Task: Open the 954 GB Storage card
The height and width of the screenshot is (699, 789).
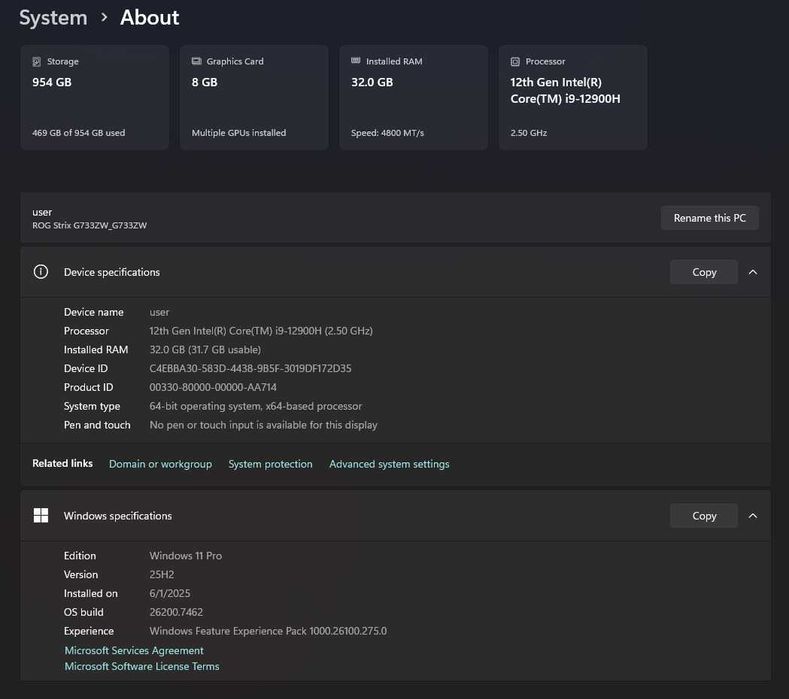Action: click(94, 98)
